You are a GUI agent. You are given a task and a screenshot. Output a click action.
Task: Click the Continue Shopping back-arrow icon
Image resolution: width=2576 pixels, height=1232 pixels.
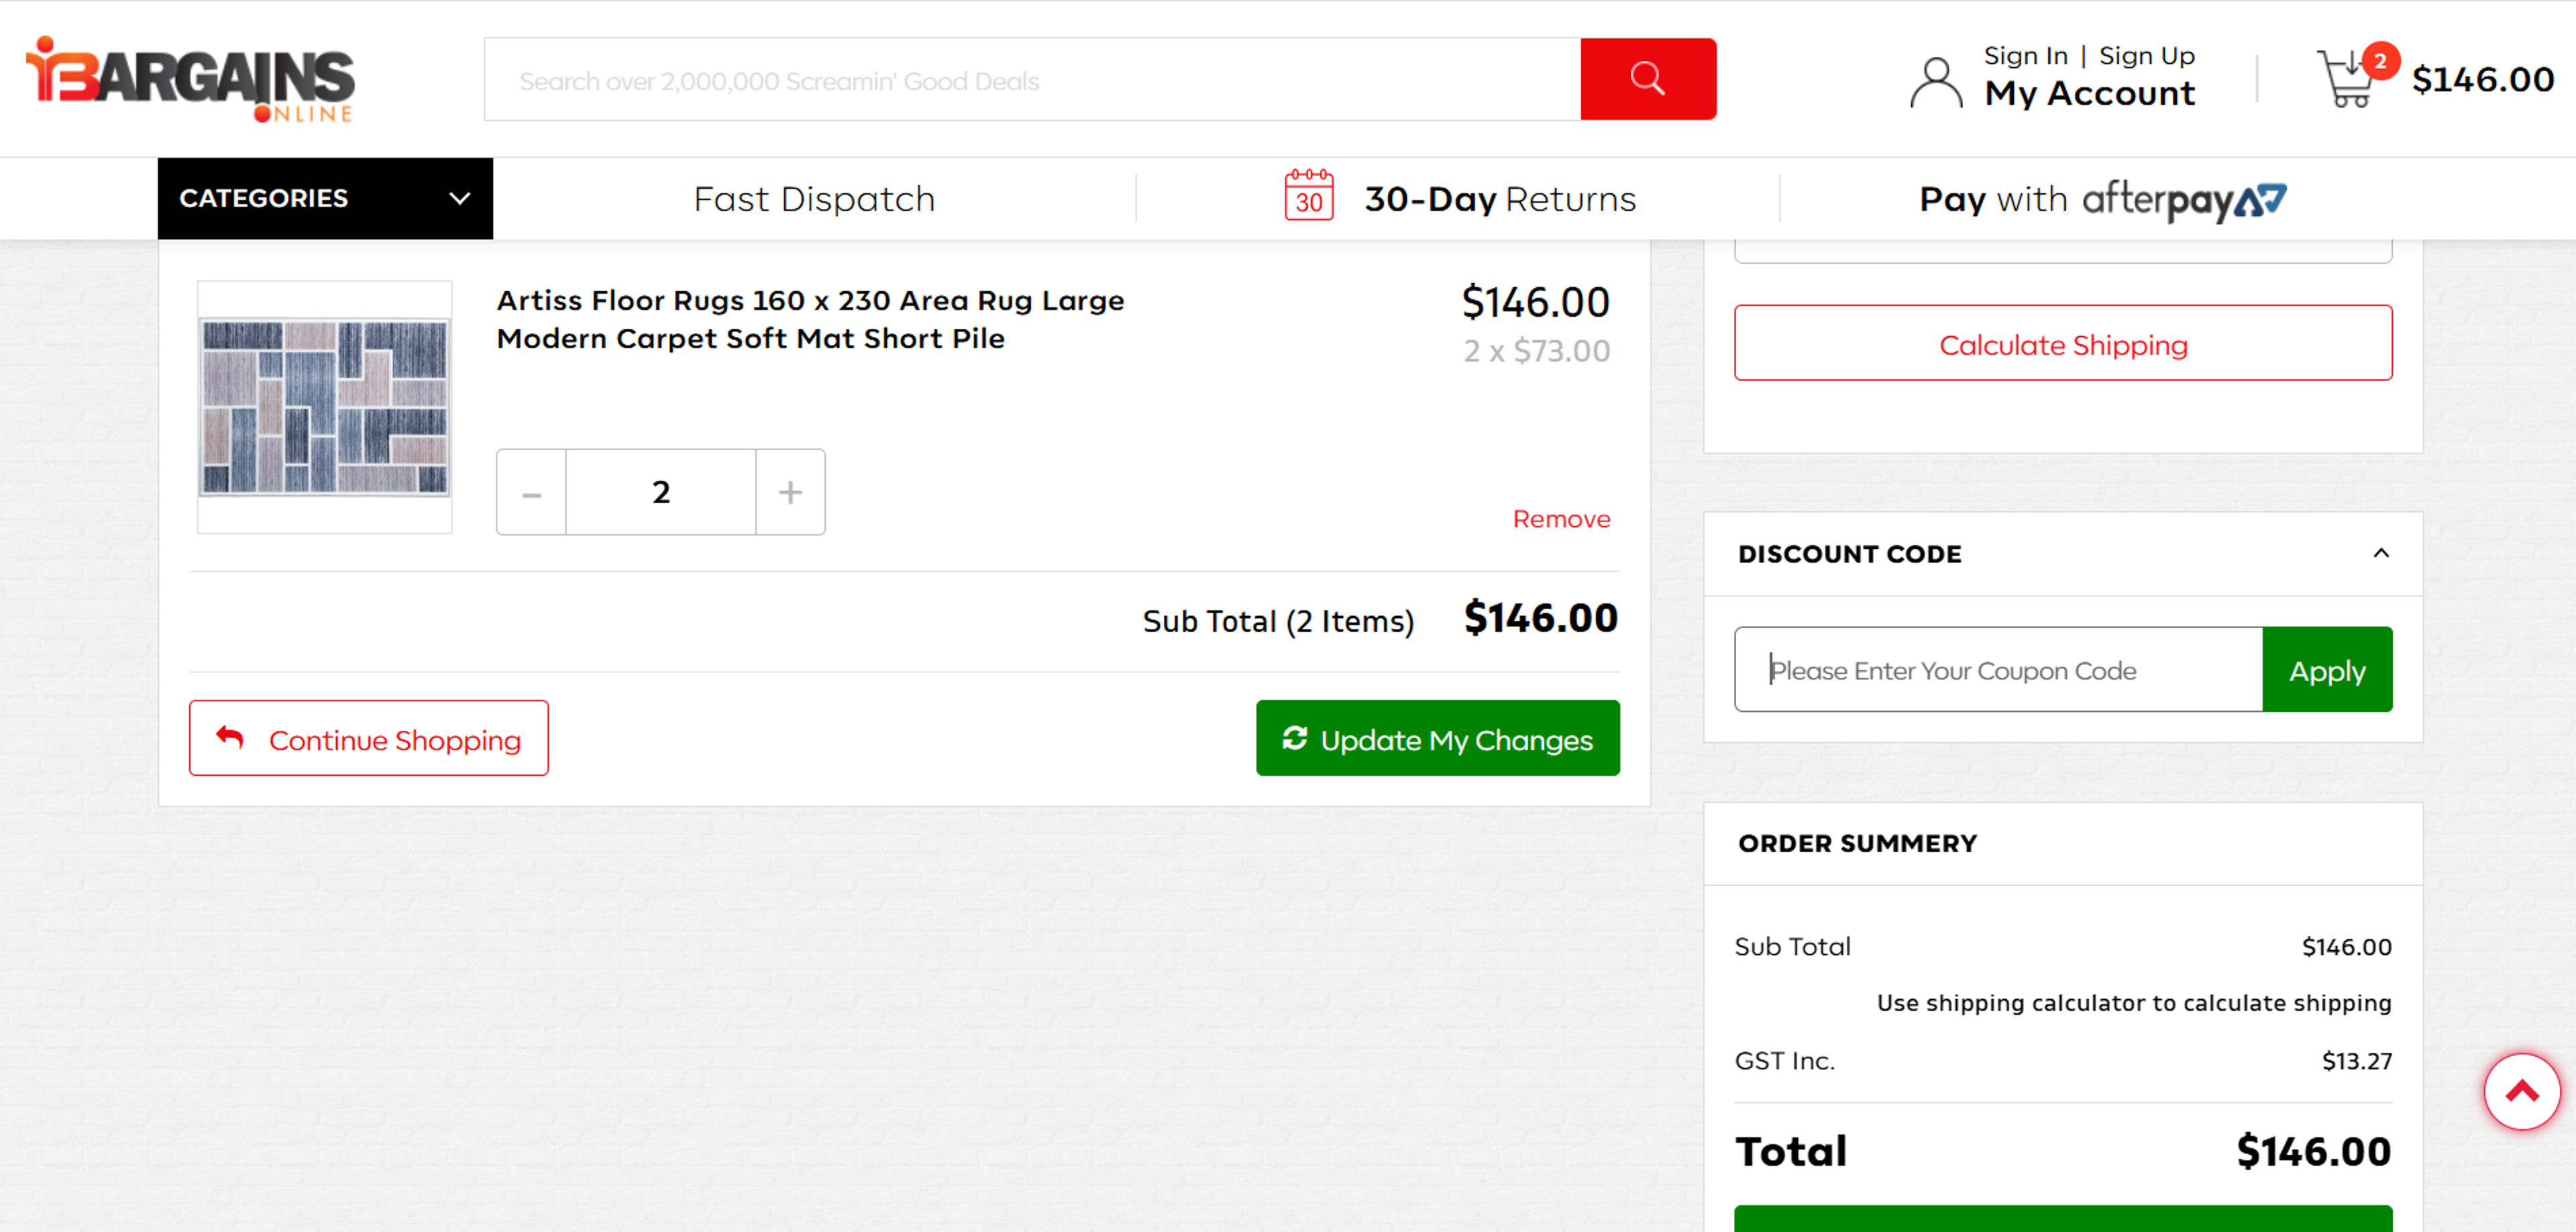coord(230,737)
